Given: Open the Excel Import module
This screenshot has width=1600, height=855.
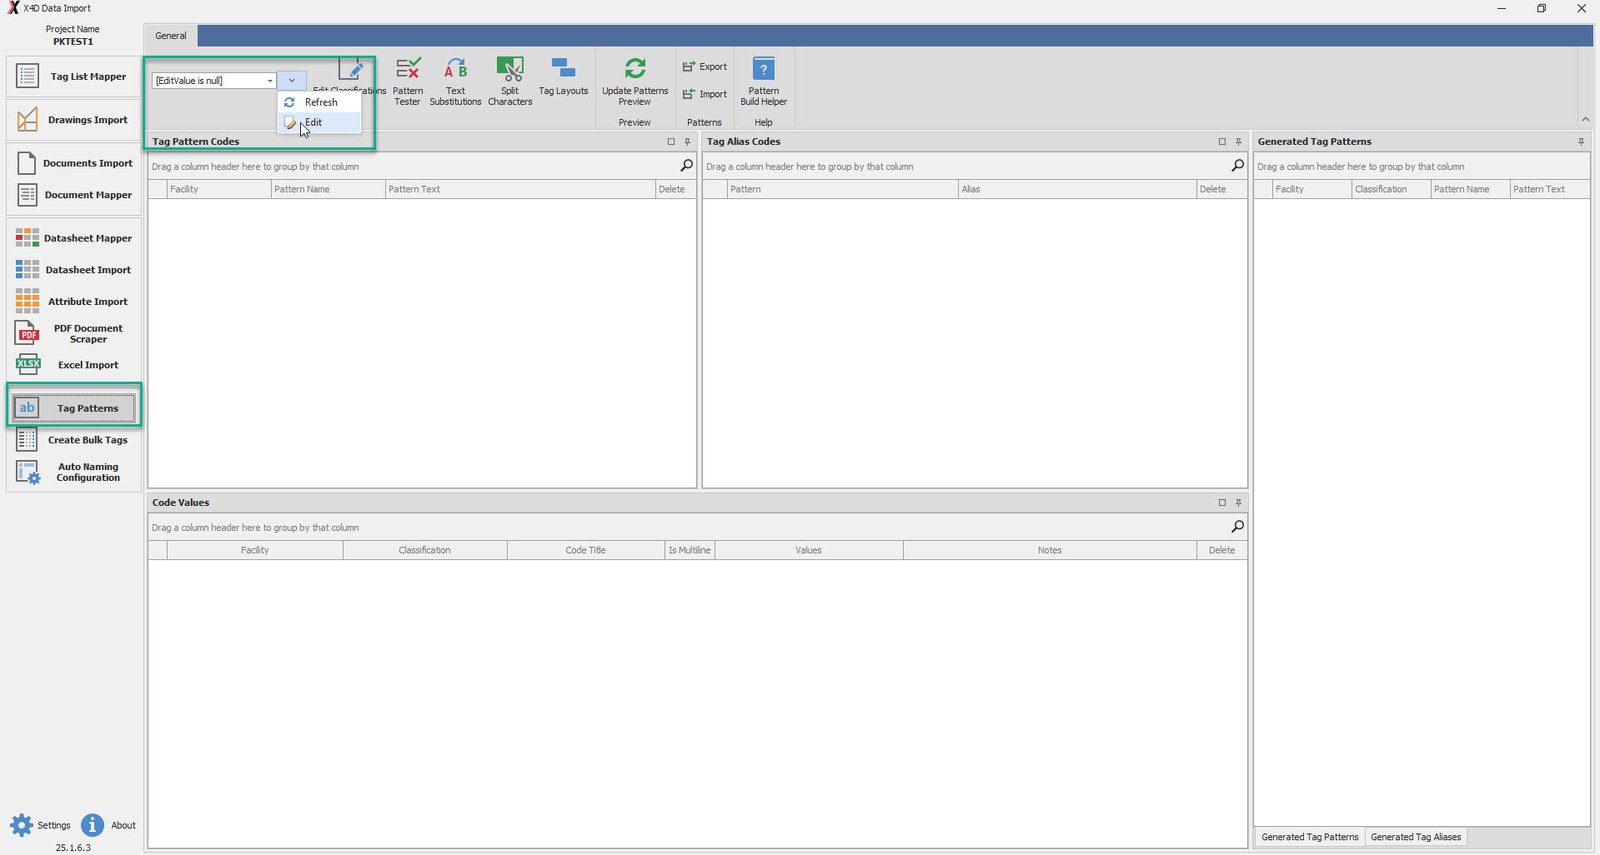Looking at the screenshot, I should [75, 365].
